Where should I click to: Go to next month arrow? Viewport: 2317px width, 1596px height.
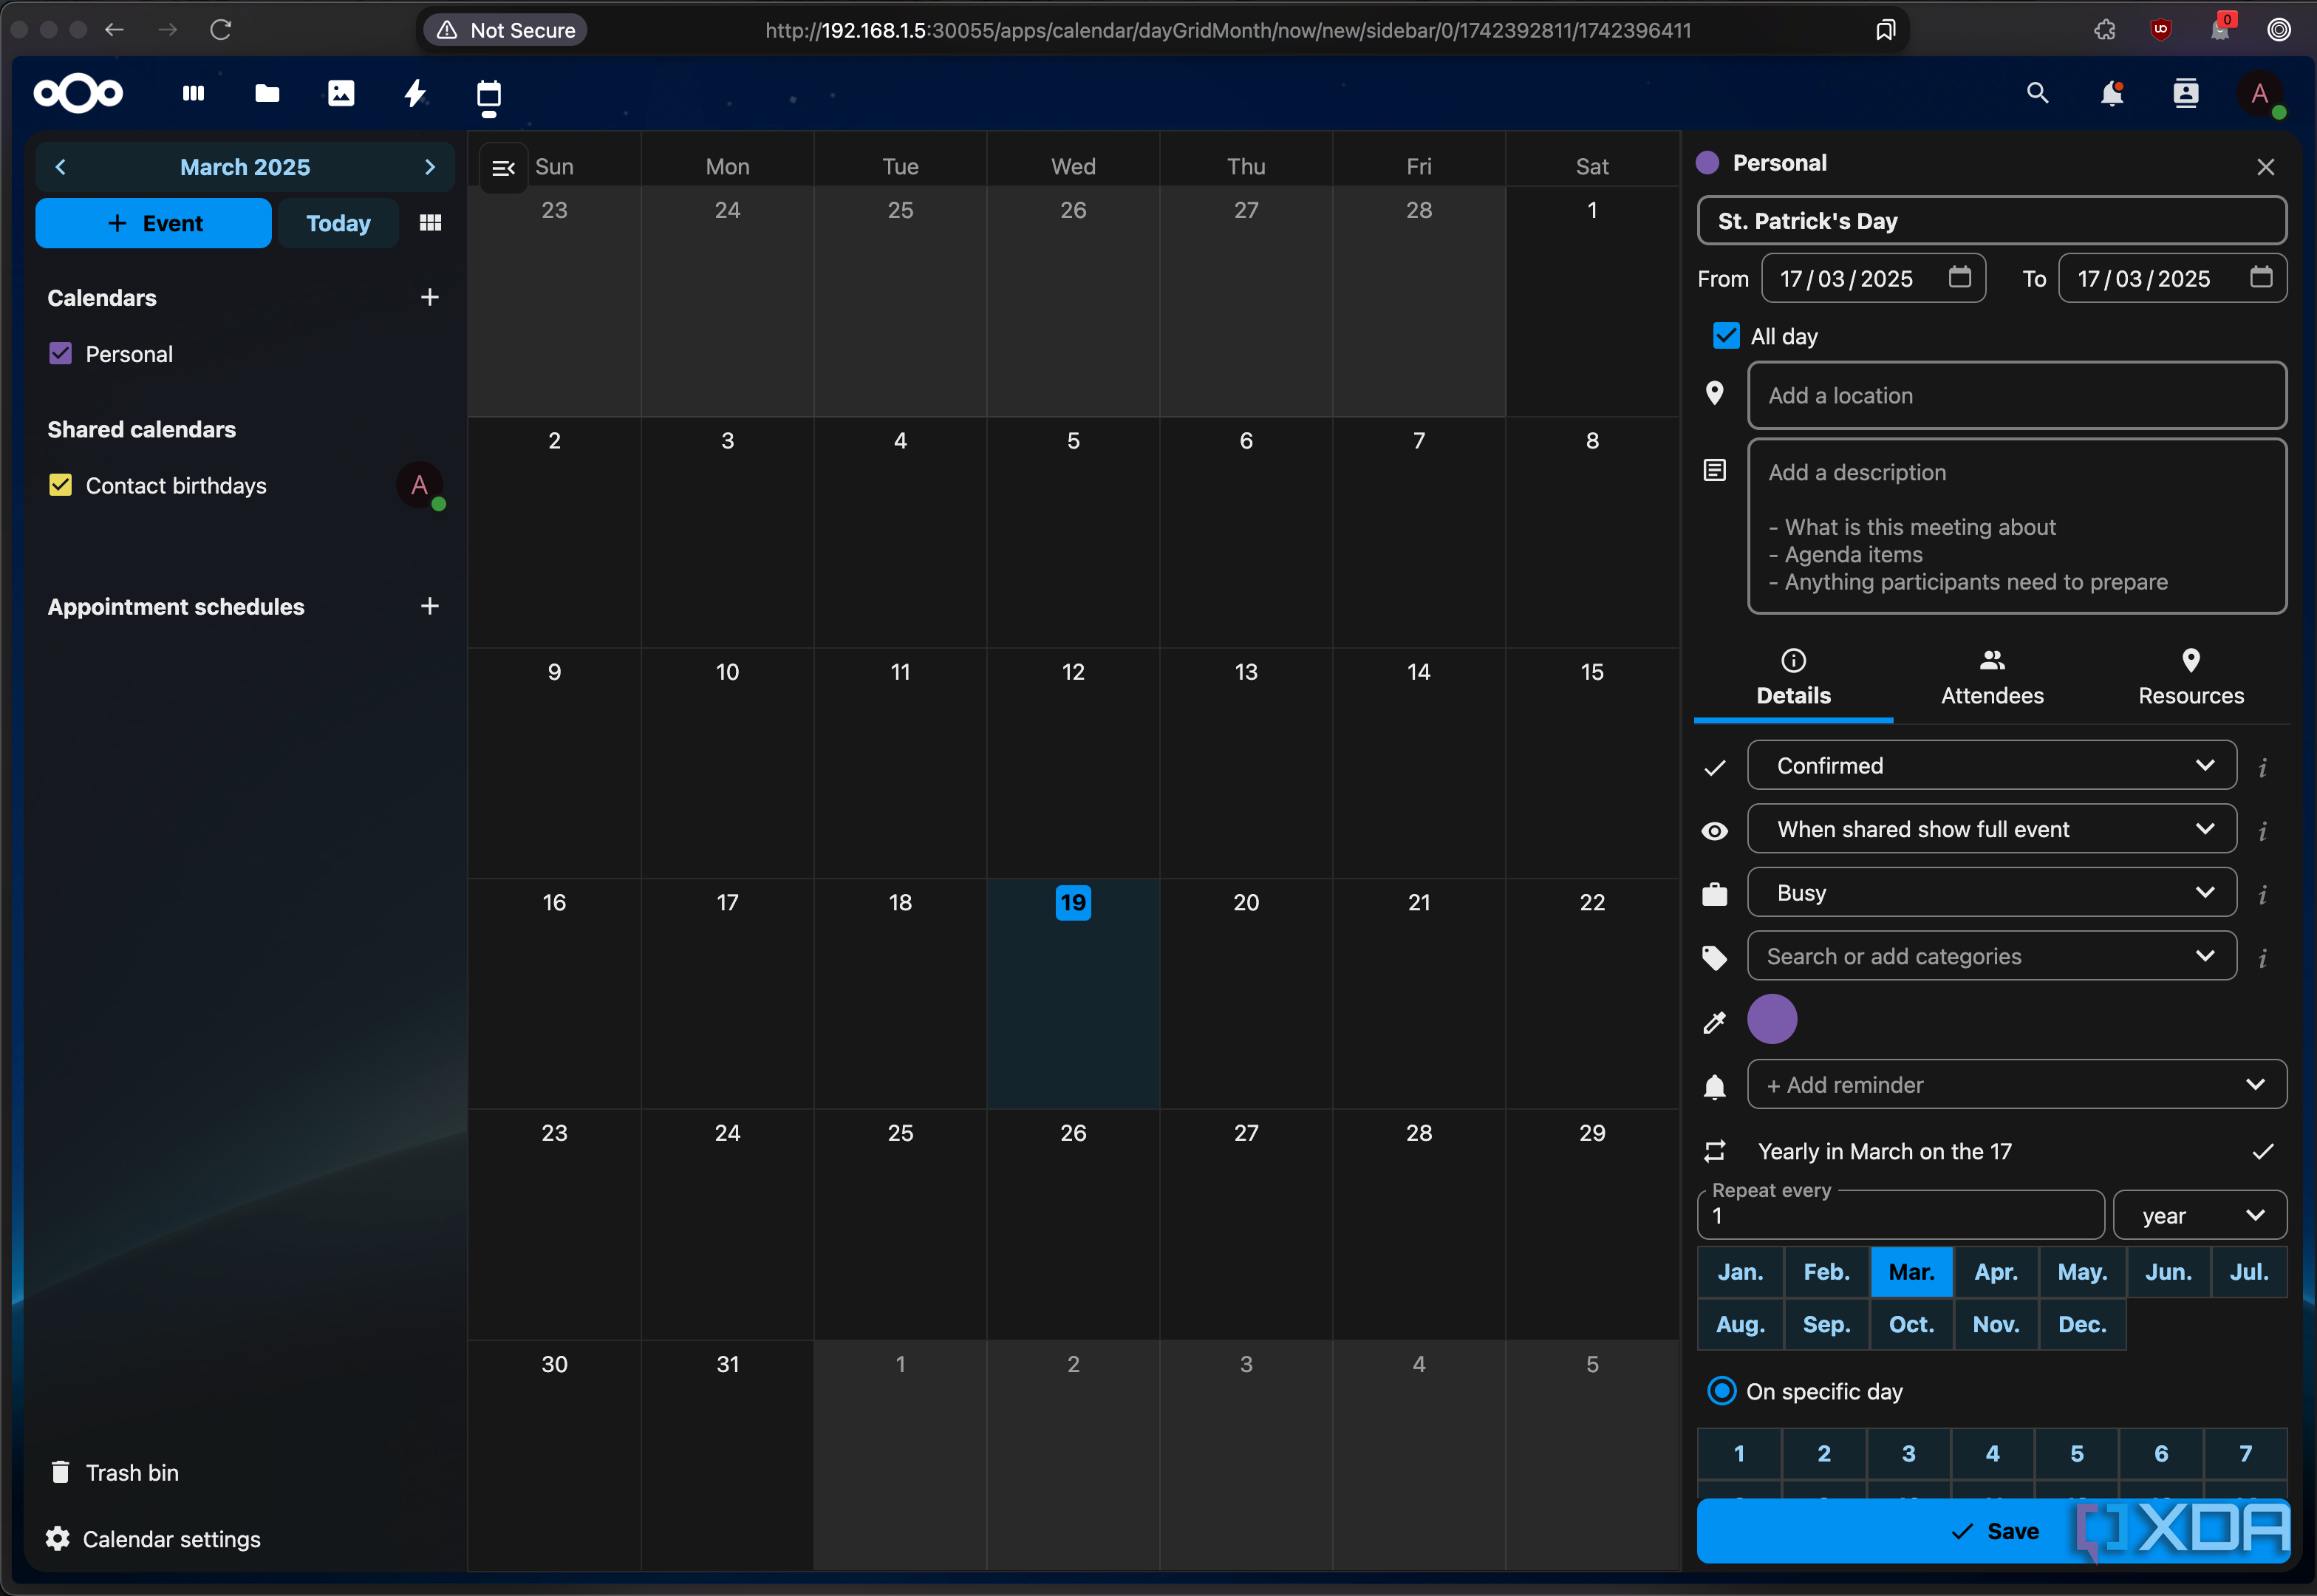pos(430,167)
